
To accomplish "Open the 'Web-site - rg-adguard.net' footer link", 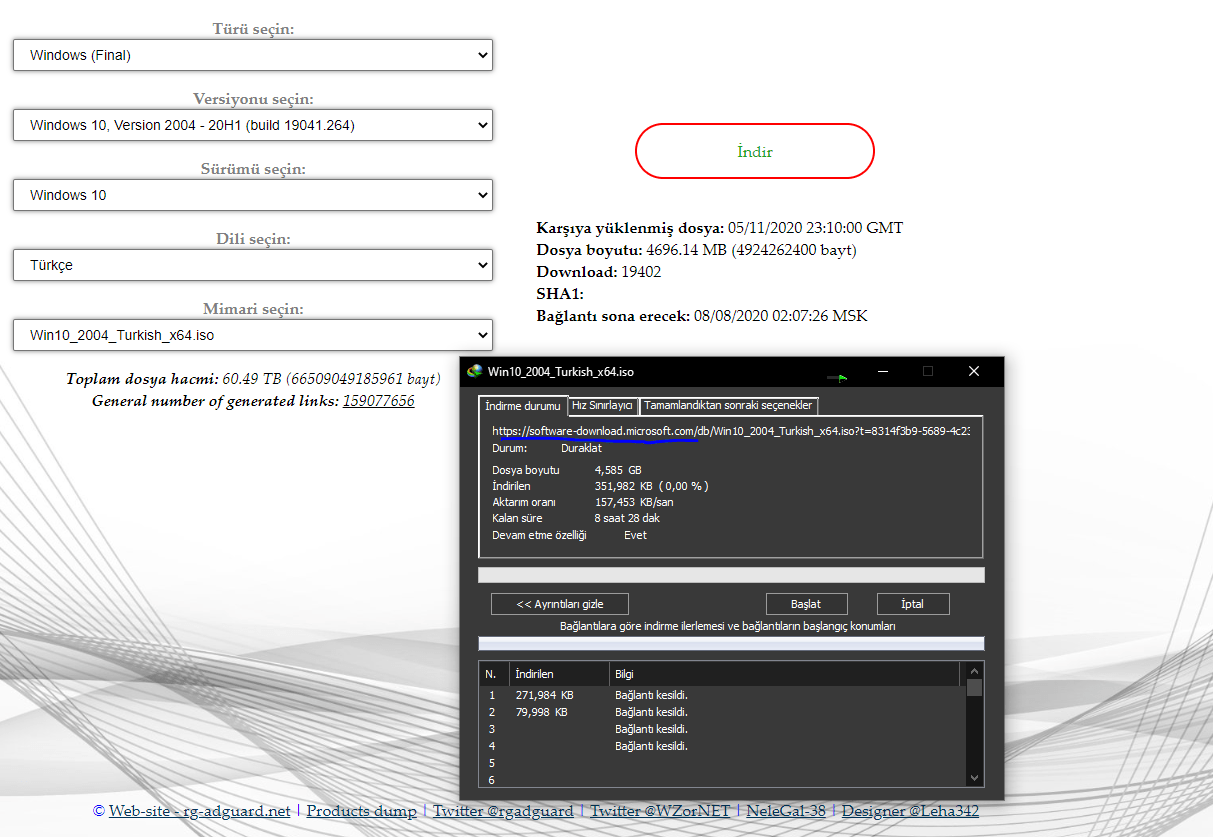I will pyautogui.click(x=200, y=811).
